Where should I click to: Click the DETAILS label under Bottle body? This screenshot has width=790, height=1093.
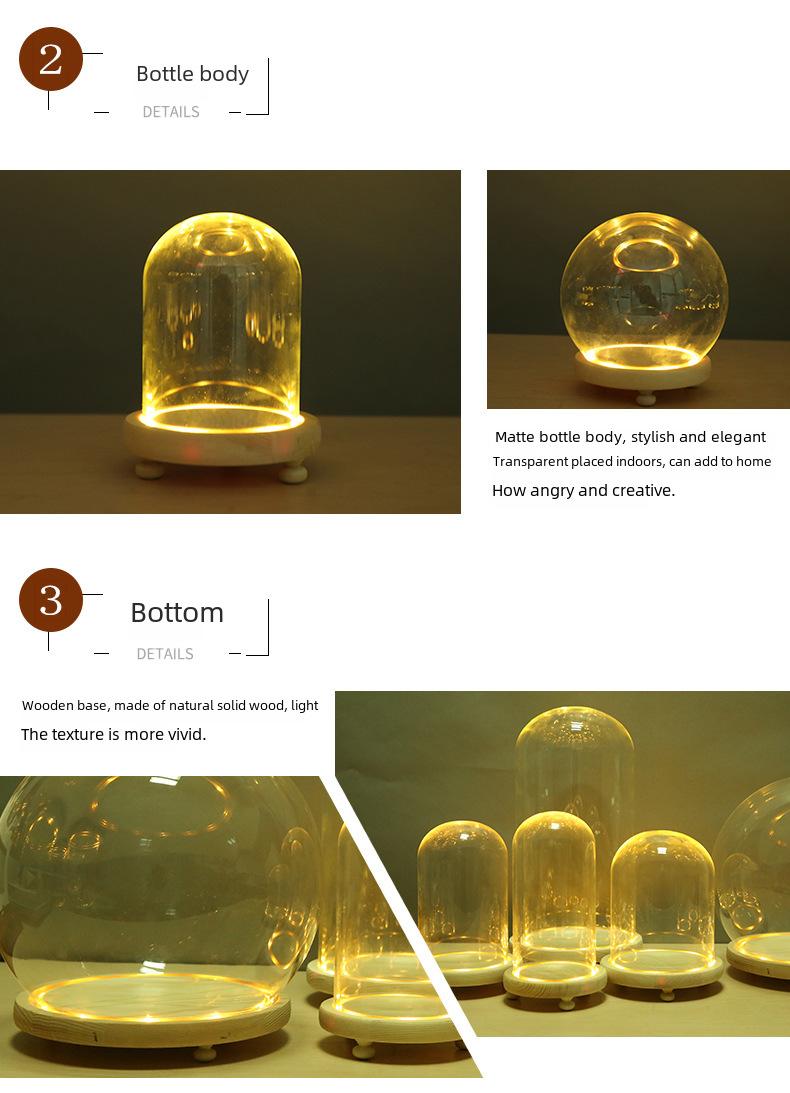pyautogui.click(x=171, y=112)
